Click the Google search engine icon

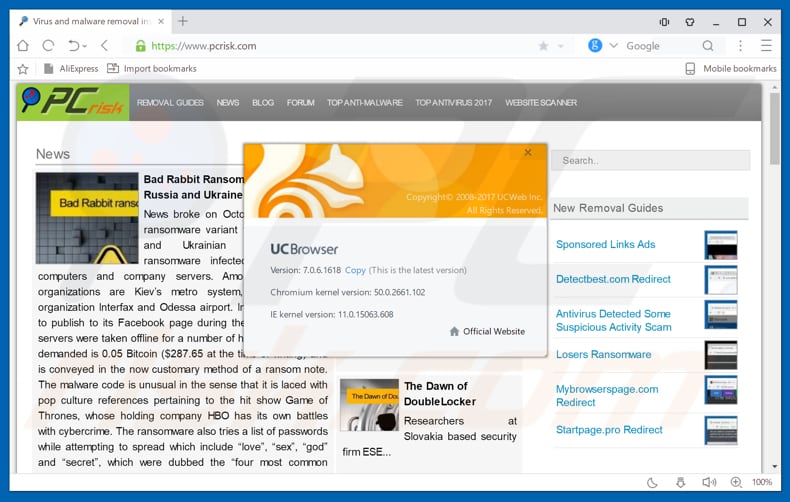(x=595, y=45)
